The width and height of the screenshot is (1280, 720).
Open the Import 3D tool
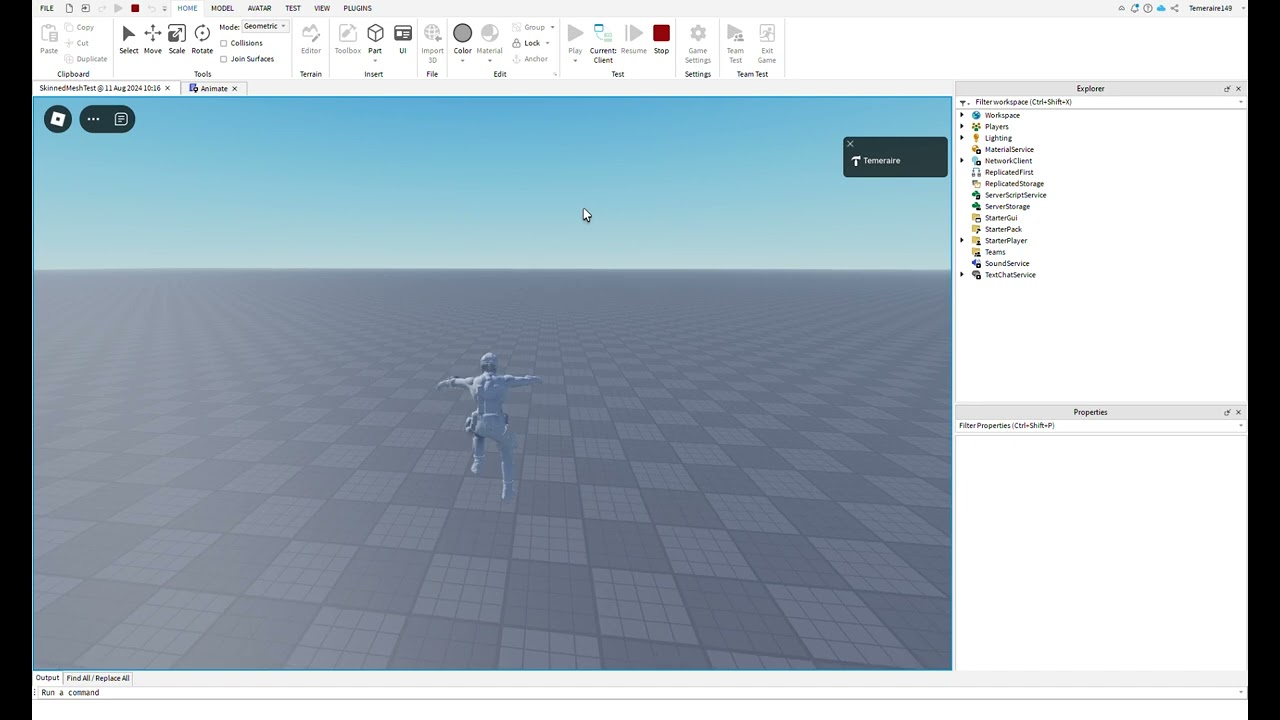click(x=432, y=40)
